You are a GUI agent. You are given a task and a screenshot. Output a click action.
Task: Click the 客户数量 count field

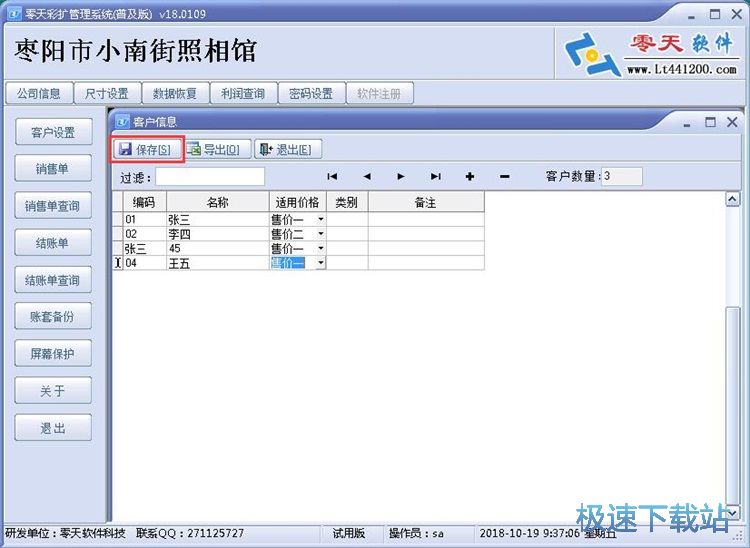pyautogui.click(x=622, y=176)
